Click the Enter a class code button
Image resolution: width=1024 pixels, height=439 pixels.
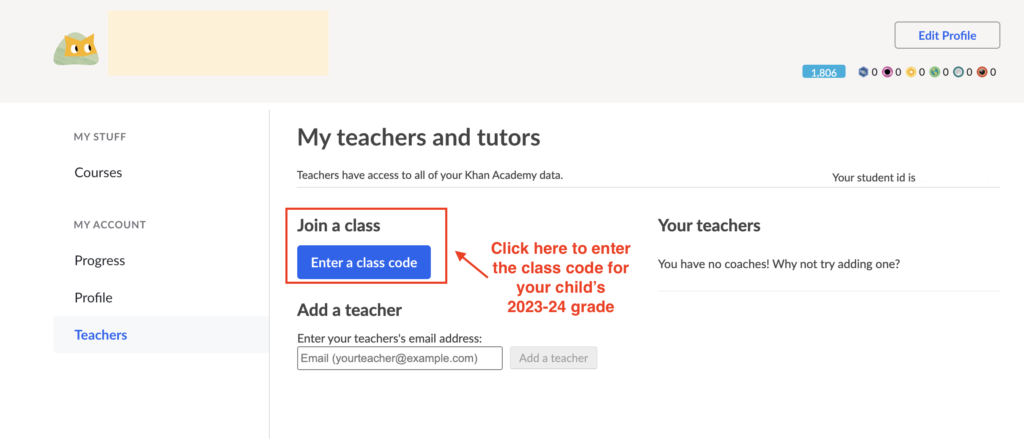pyautogui.click(x=364, y=262)
